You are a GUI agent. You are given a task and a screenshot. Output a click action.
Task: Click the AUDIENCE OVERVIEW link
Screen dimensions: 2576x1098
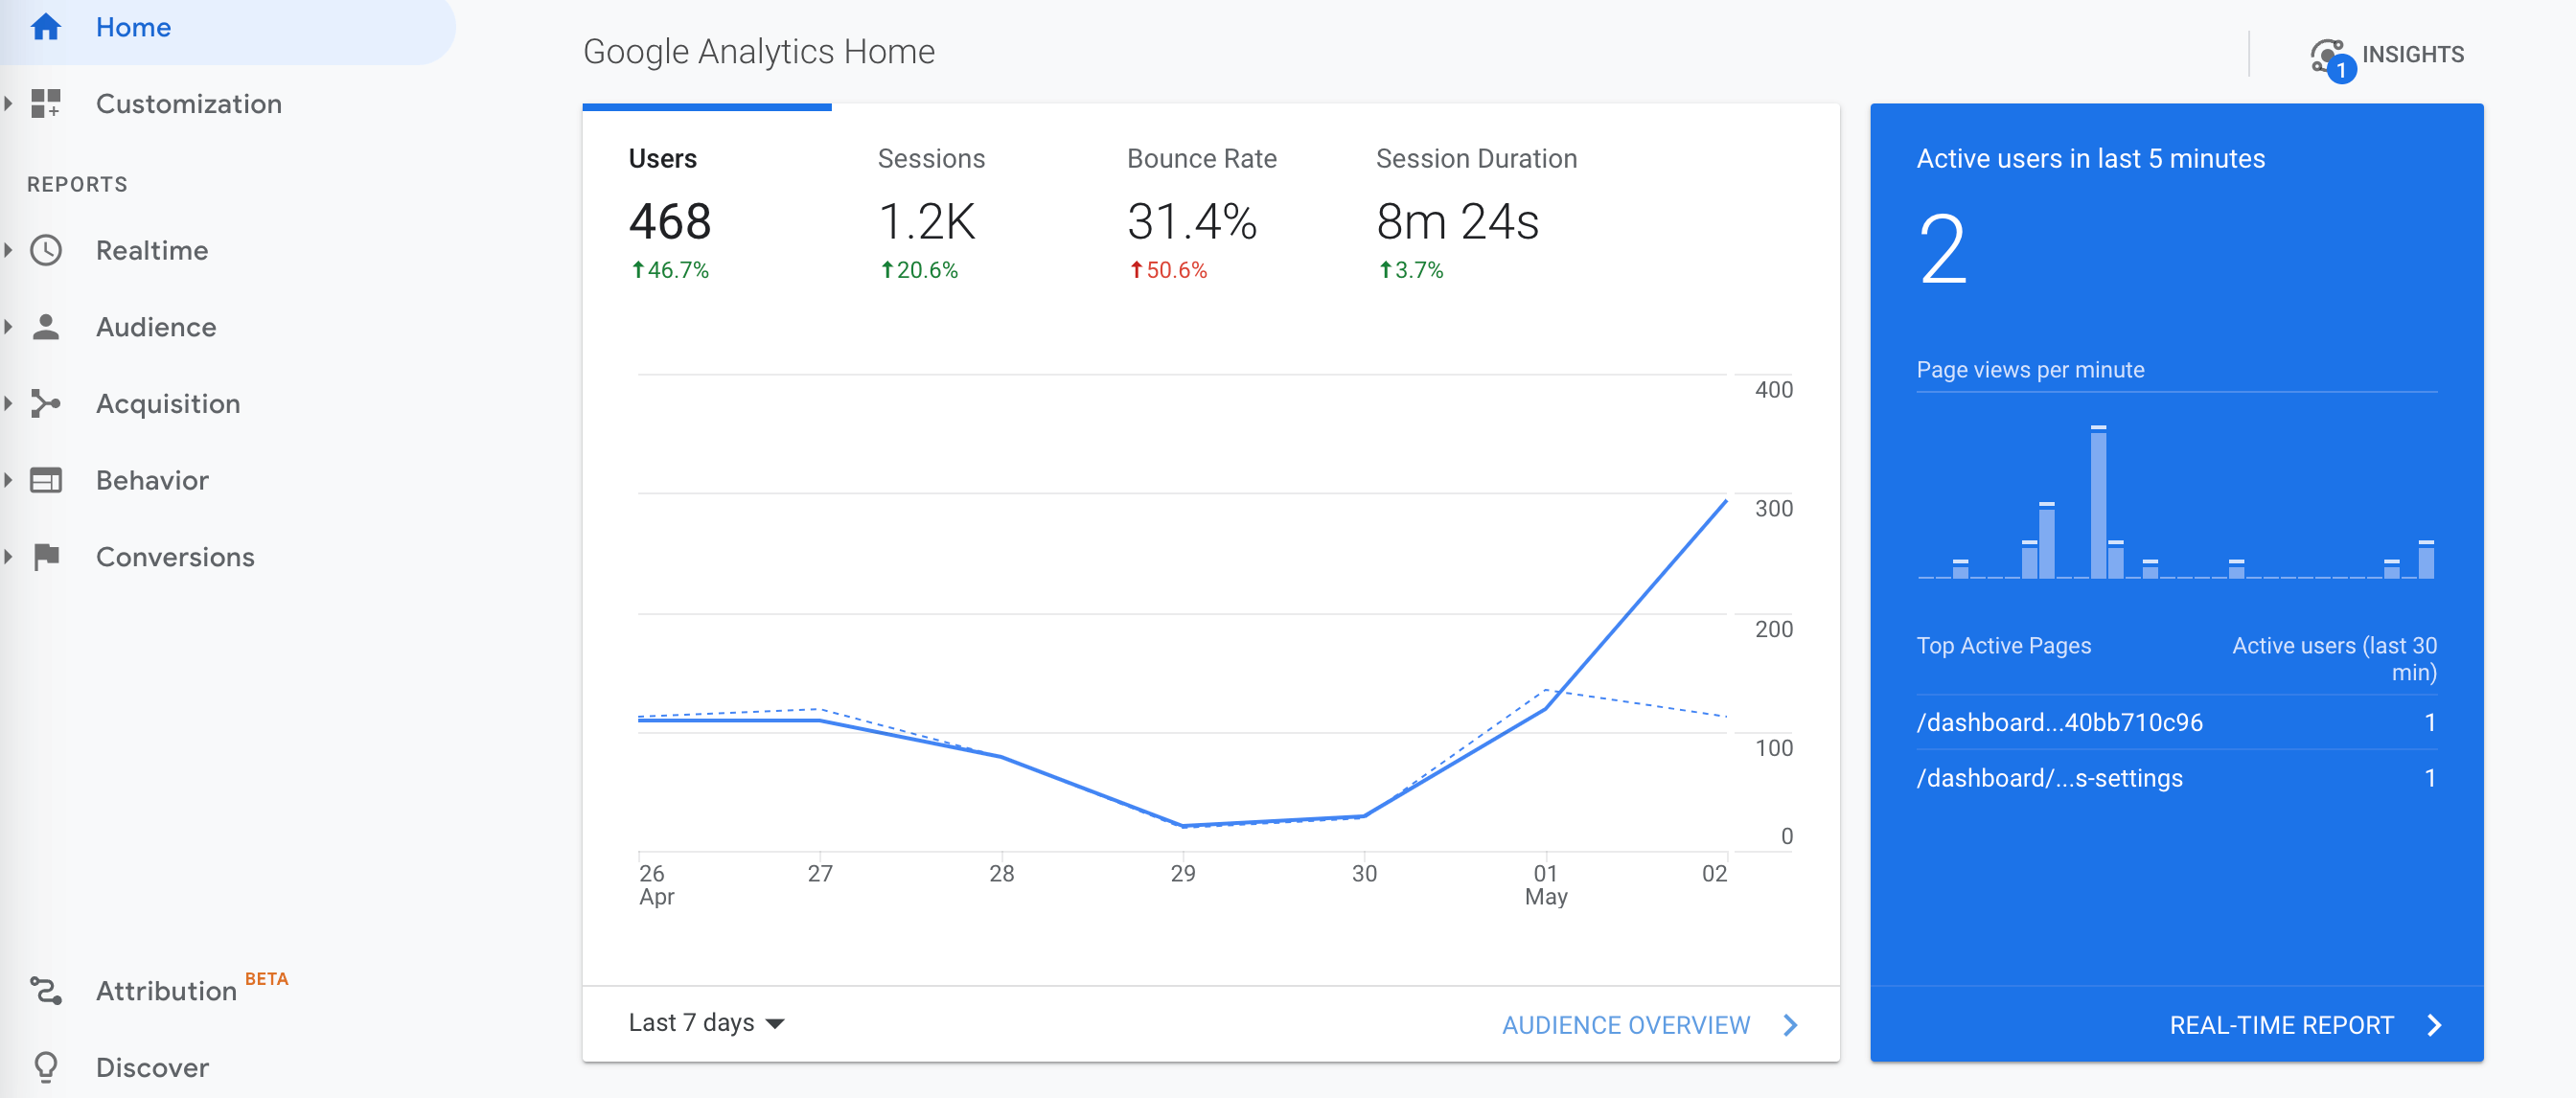point(1626,1025)
